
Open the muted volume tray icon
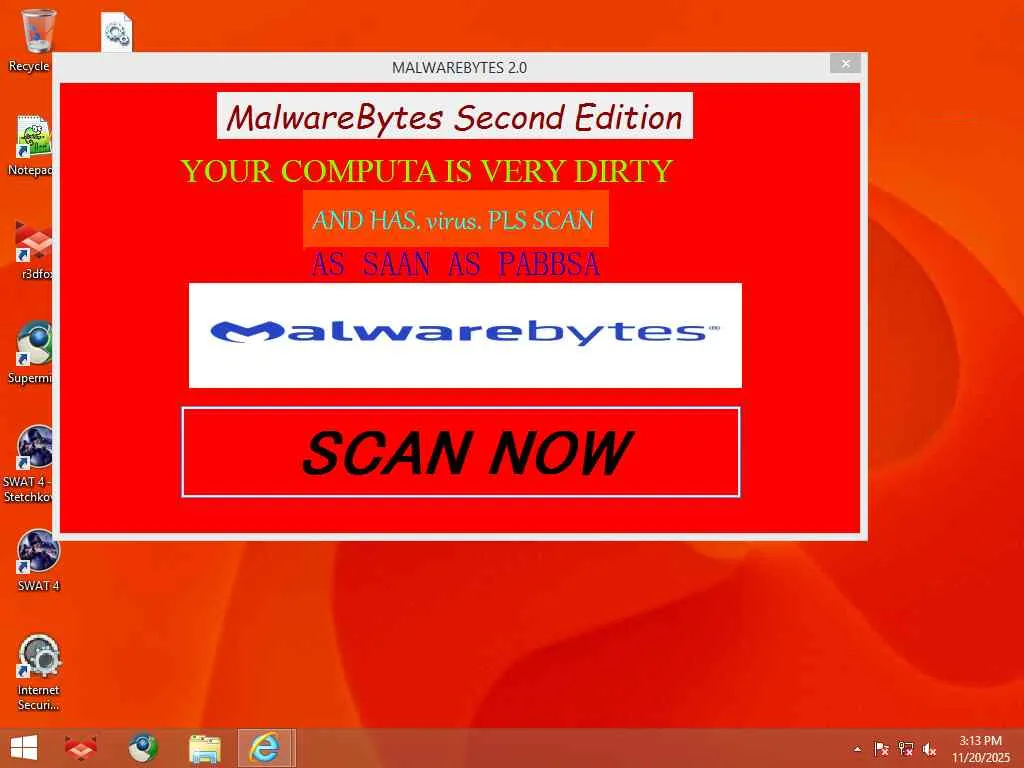(x=929, y=749)
